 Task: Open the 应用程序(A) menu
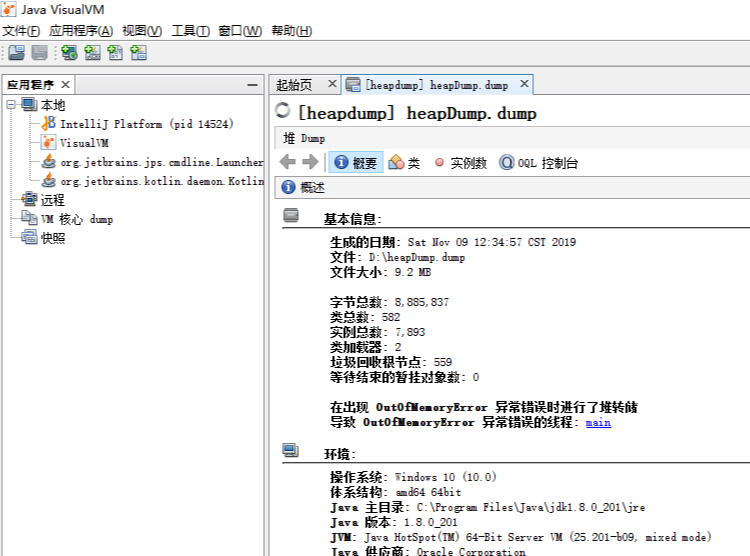[x=81, y=31]
